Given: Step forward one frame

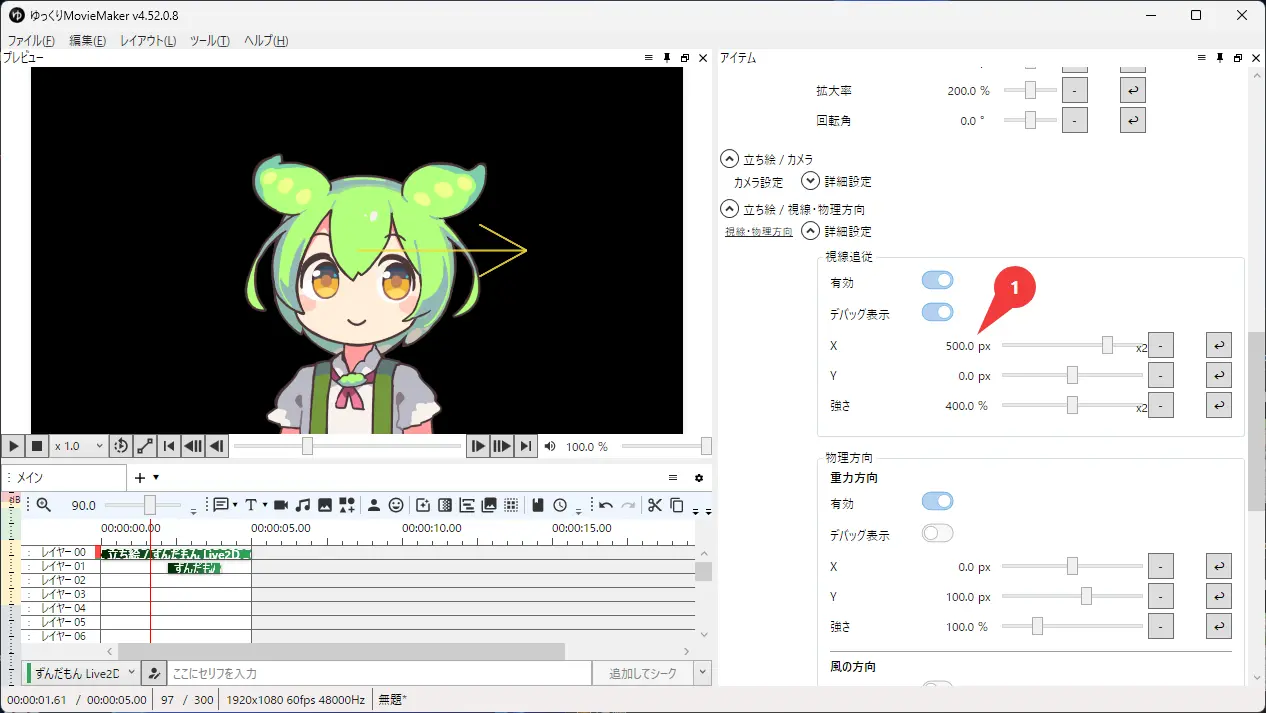Looking at the screenshot, I should click(478, 446).
